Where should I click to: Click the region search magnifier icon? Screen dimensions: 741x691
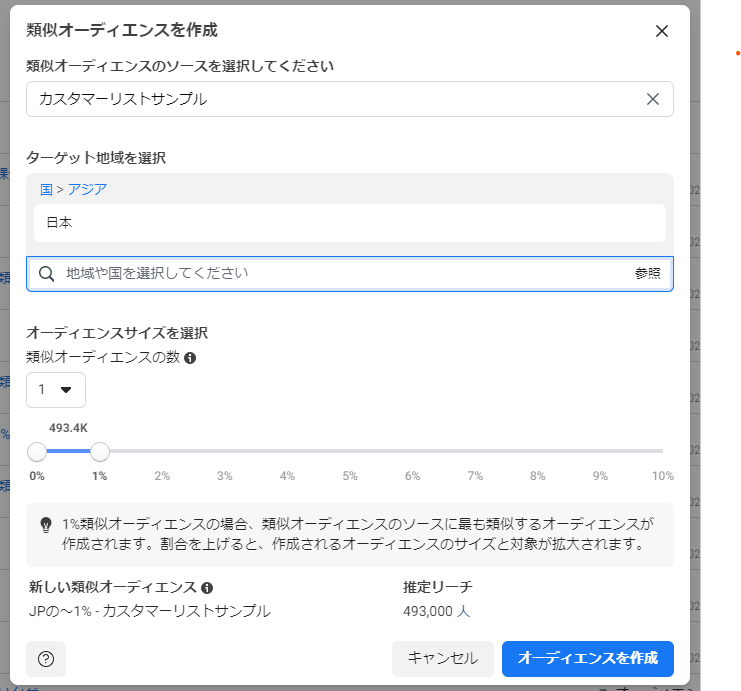point(46,274)
